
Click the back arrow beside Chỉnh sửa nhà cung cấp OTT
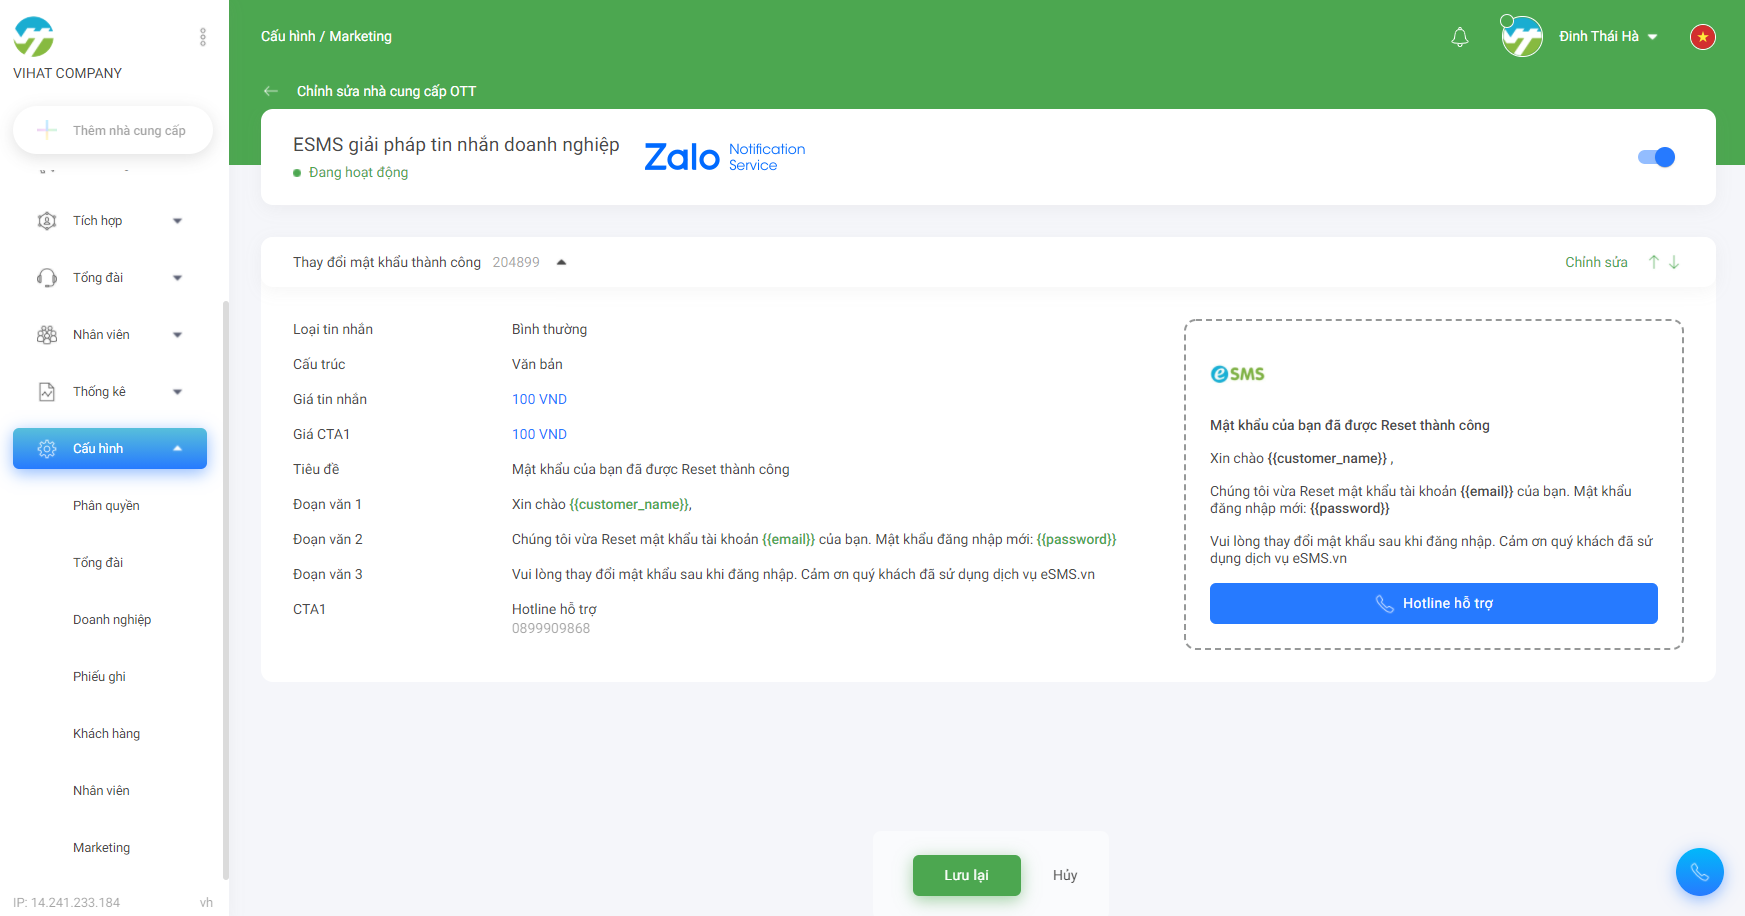coord(271,91)
